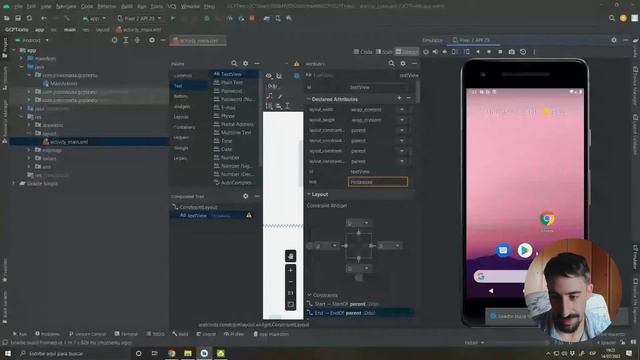Click the guidelines icon in design toolbar
640x360 pixels.
point(287,106)
